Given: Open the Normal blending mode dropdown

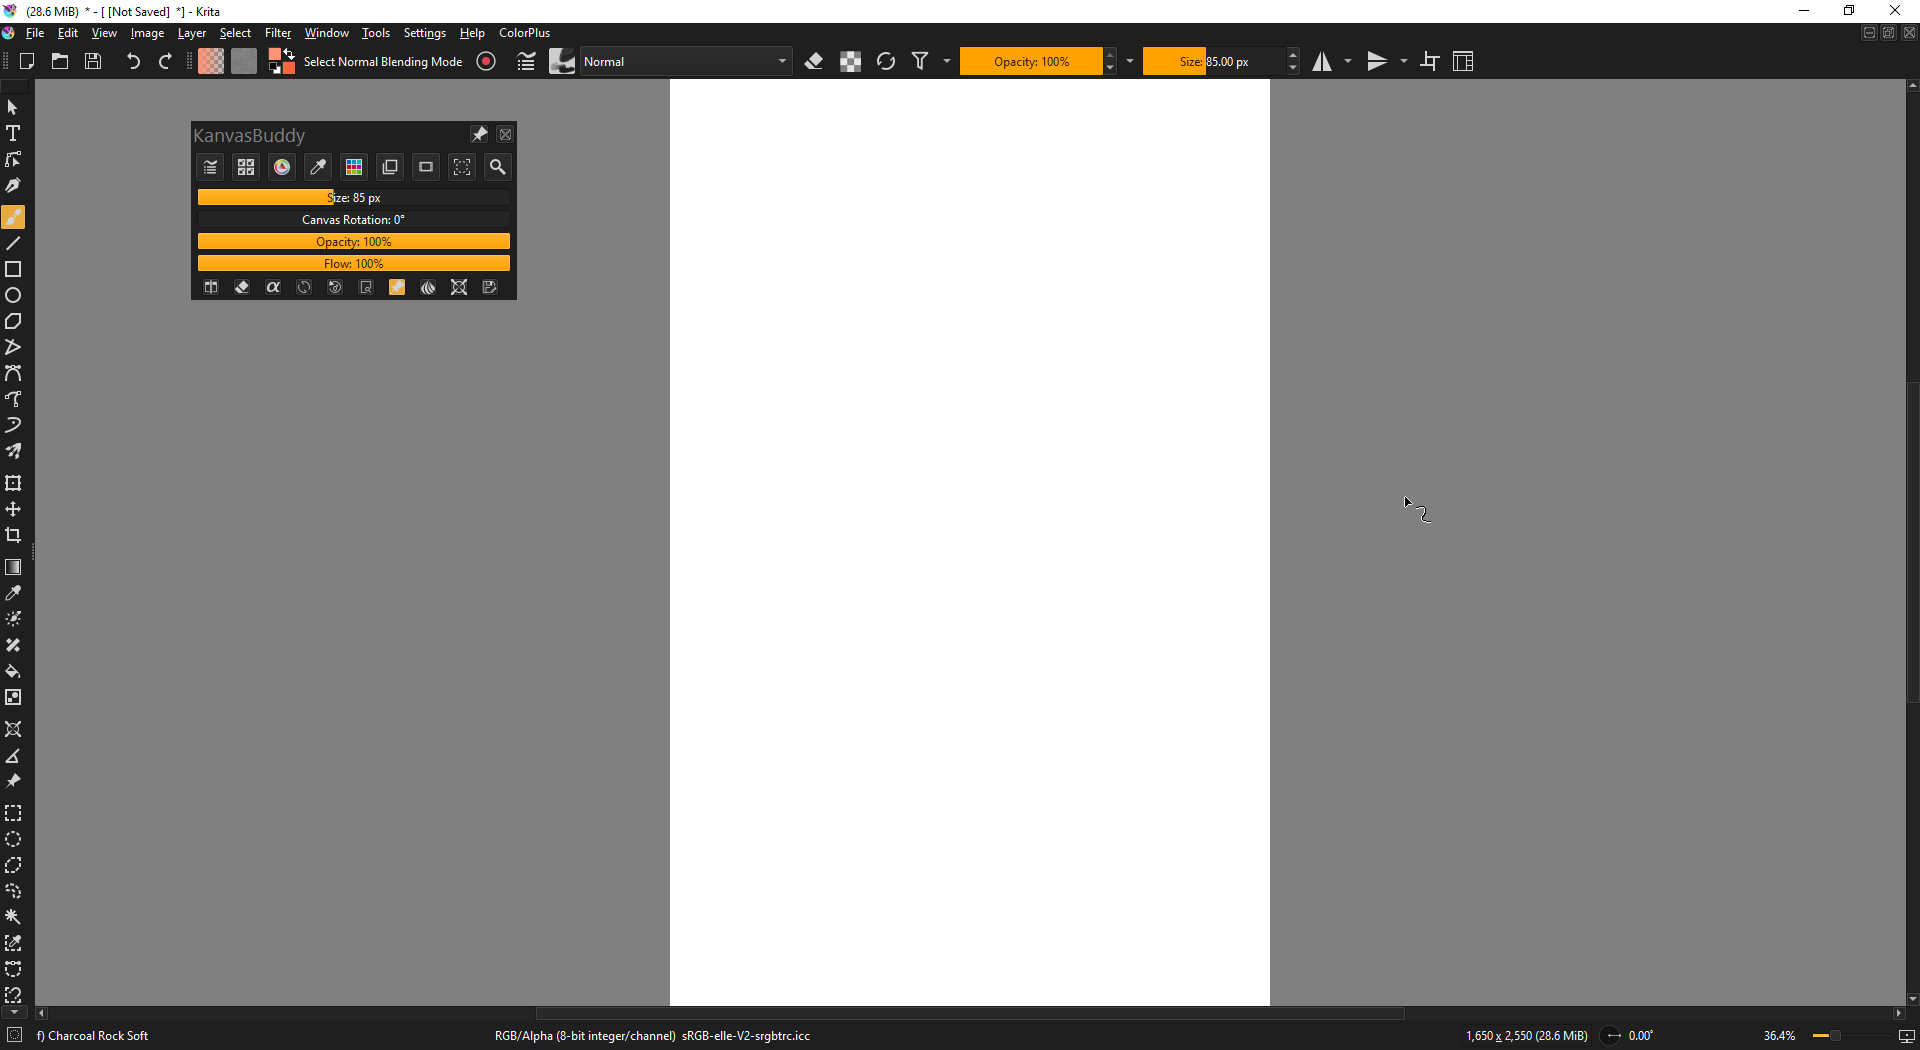Looking at the screenshot, I should point(686,62).
